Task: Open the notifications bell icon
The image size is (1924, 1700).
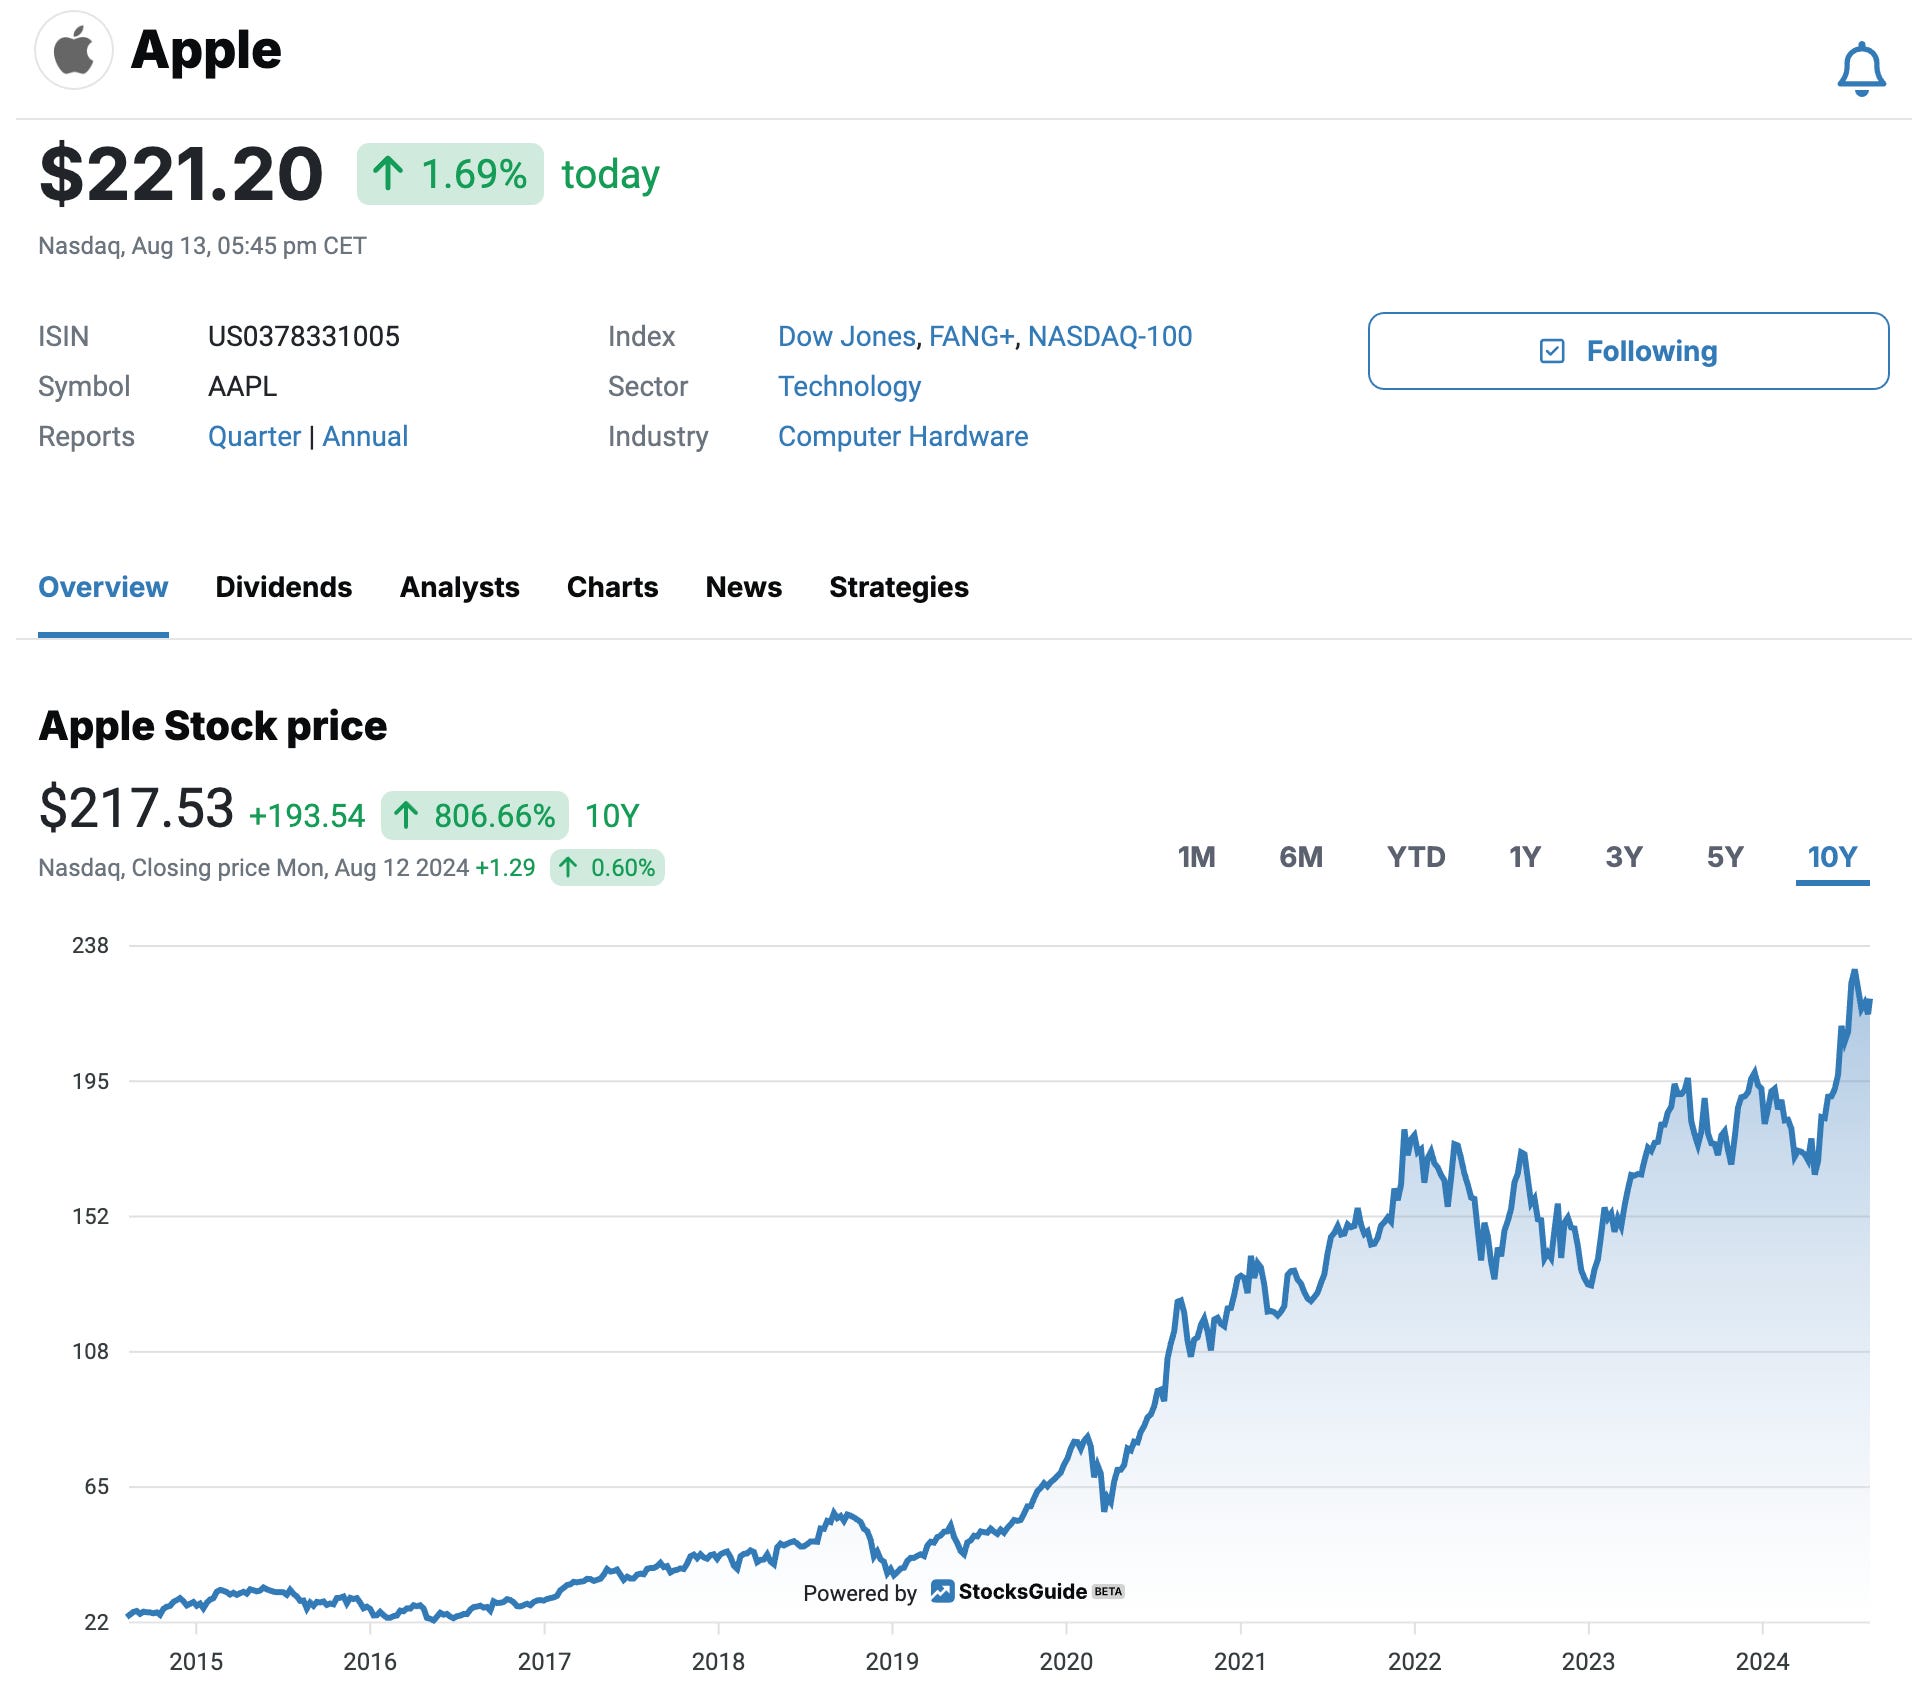Action: [x=1861, y=68]
